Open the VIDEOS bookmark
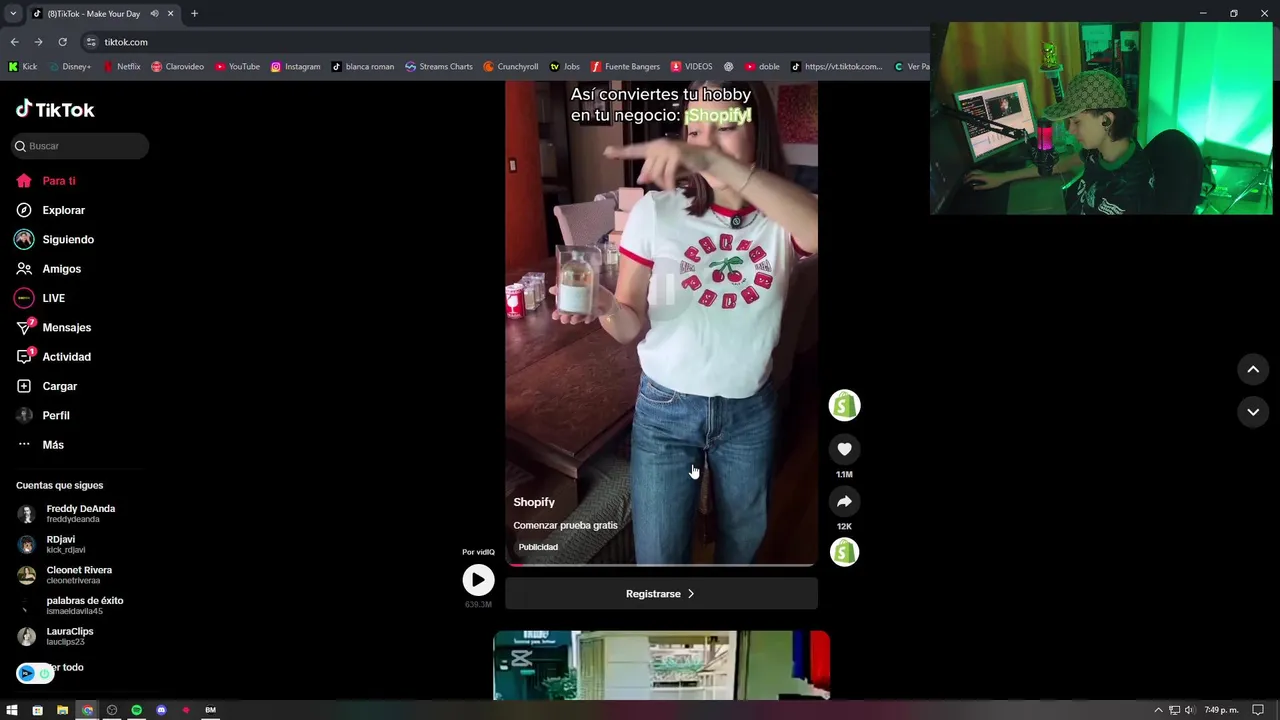1280x720 pixels. tap(692, 67)
